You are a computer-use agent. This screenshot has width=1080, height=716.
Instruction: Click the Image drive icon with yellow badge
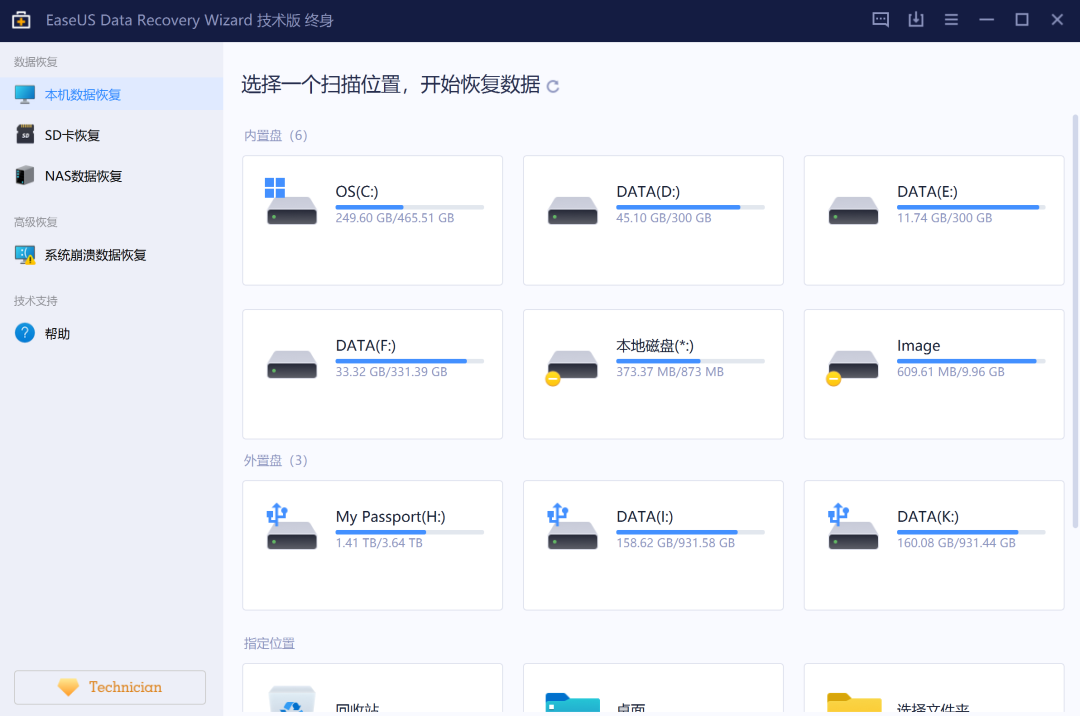pos(852,368)
